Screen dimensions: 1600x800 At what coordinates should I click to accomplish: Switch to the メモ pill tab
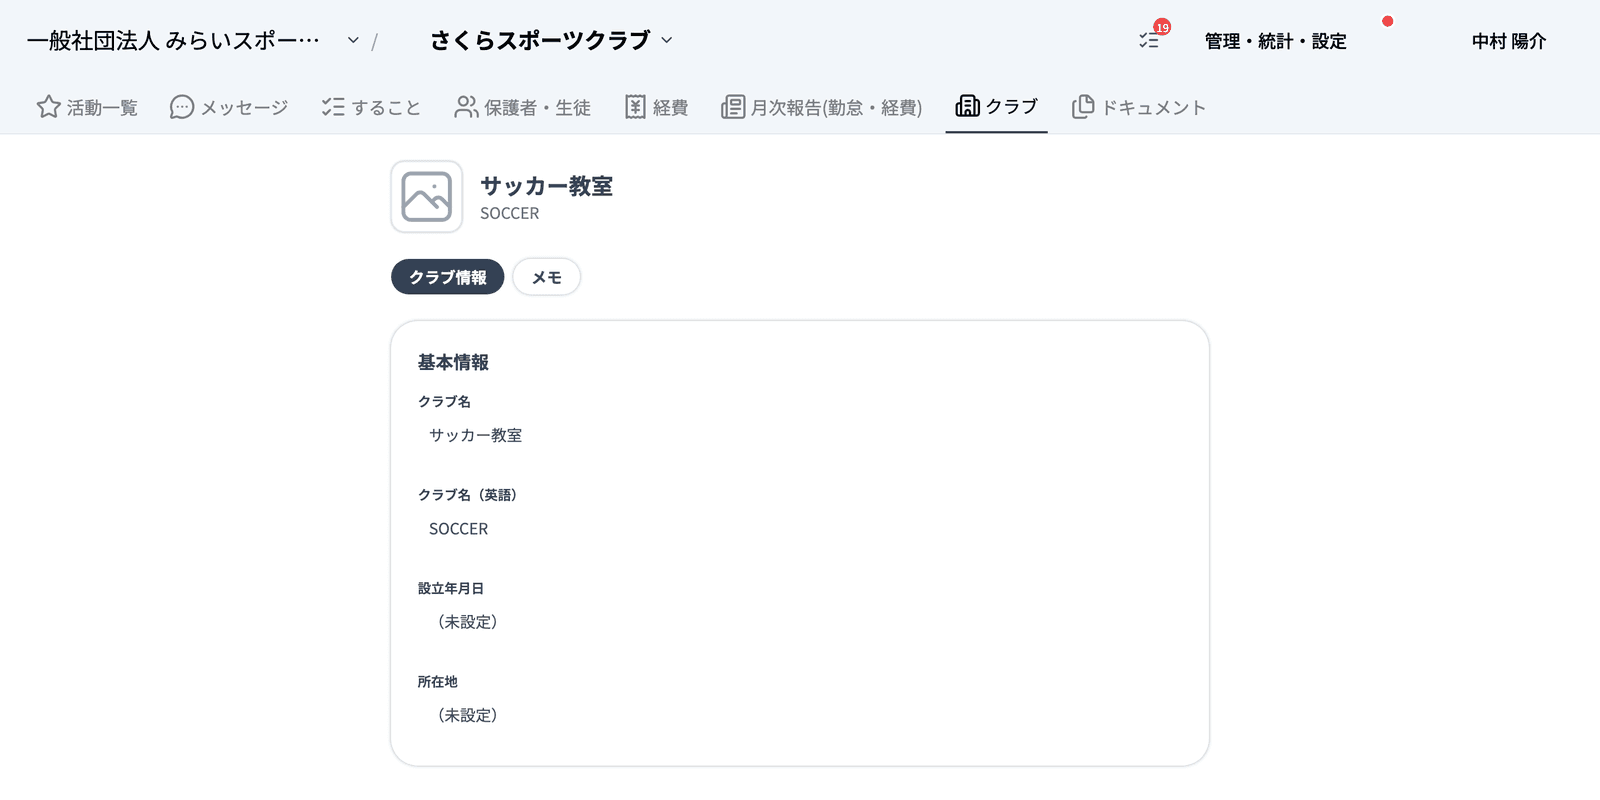click(x=547, y=277)
